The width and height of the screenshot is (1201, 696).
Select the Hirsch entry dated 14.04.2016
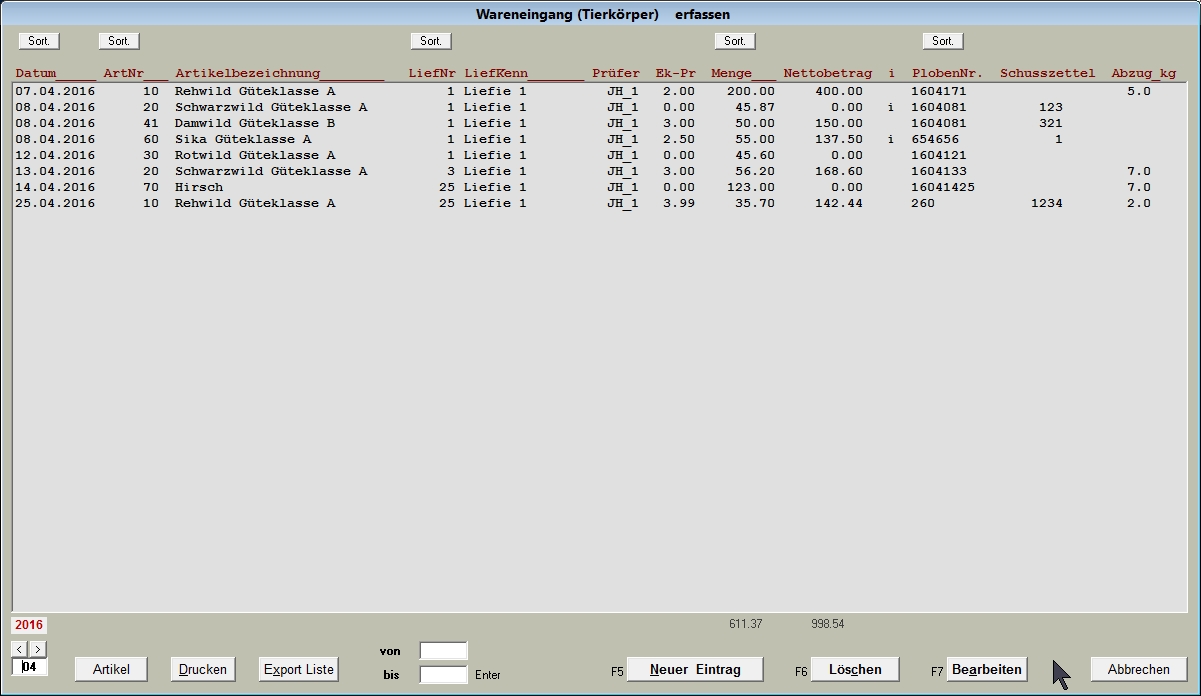pos(199,187)
